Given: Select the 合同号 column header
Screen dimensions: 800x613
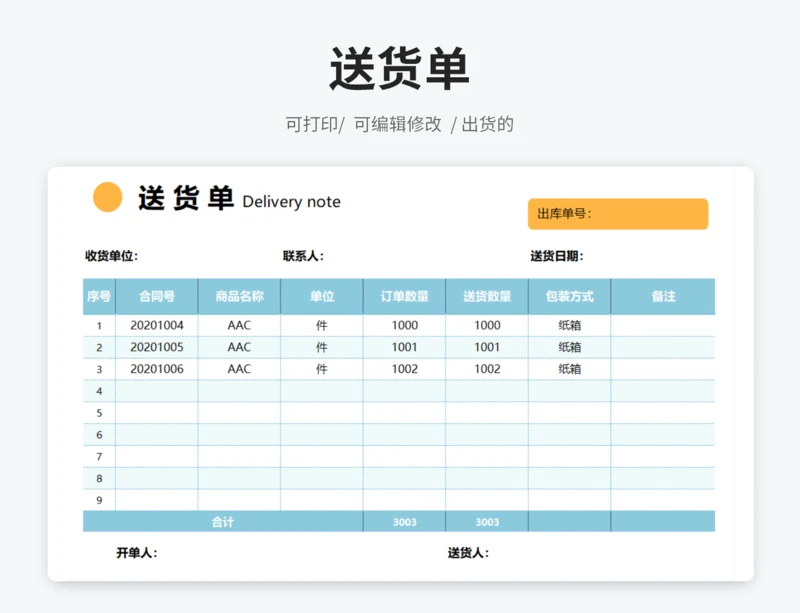Looking at the screenshot, I should pos(157,296).
